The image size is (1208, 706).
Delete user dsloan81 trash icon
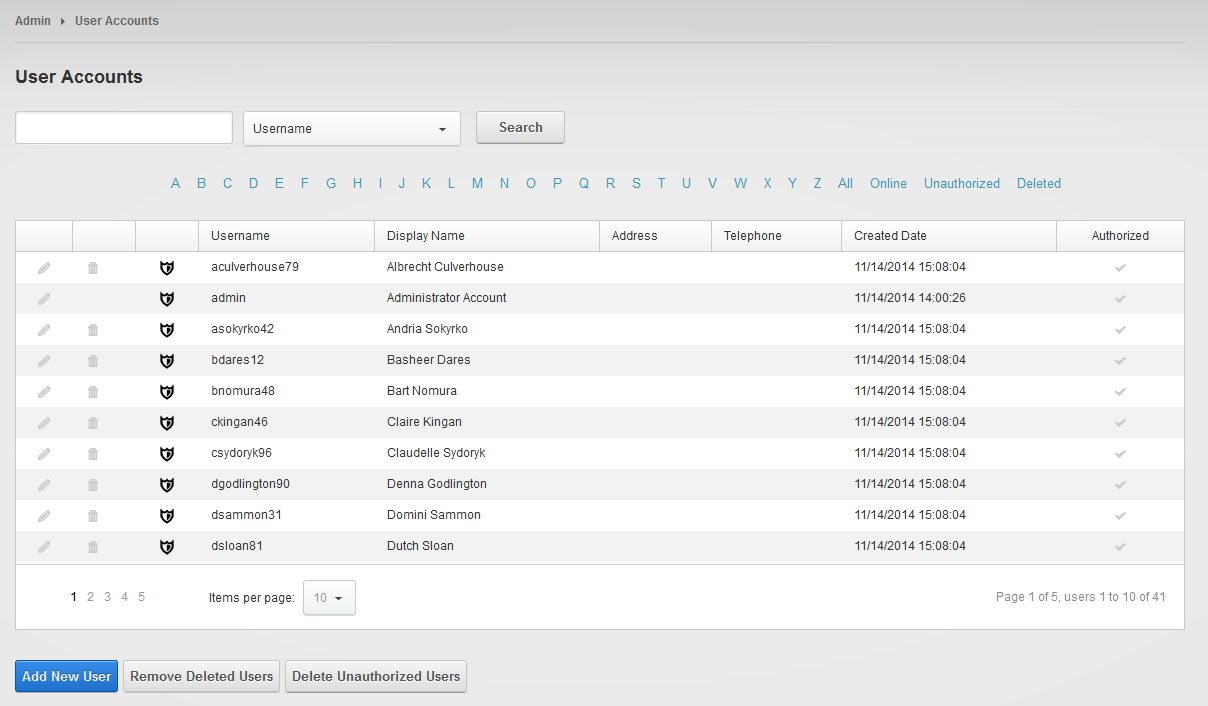click(x=93, y=547)
